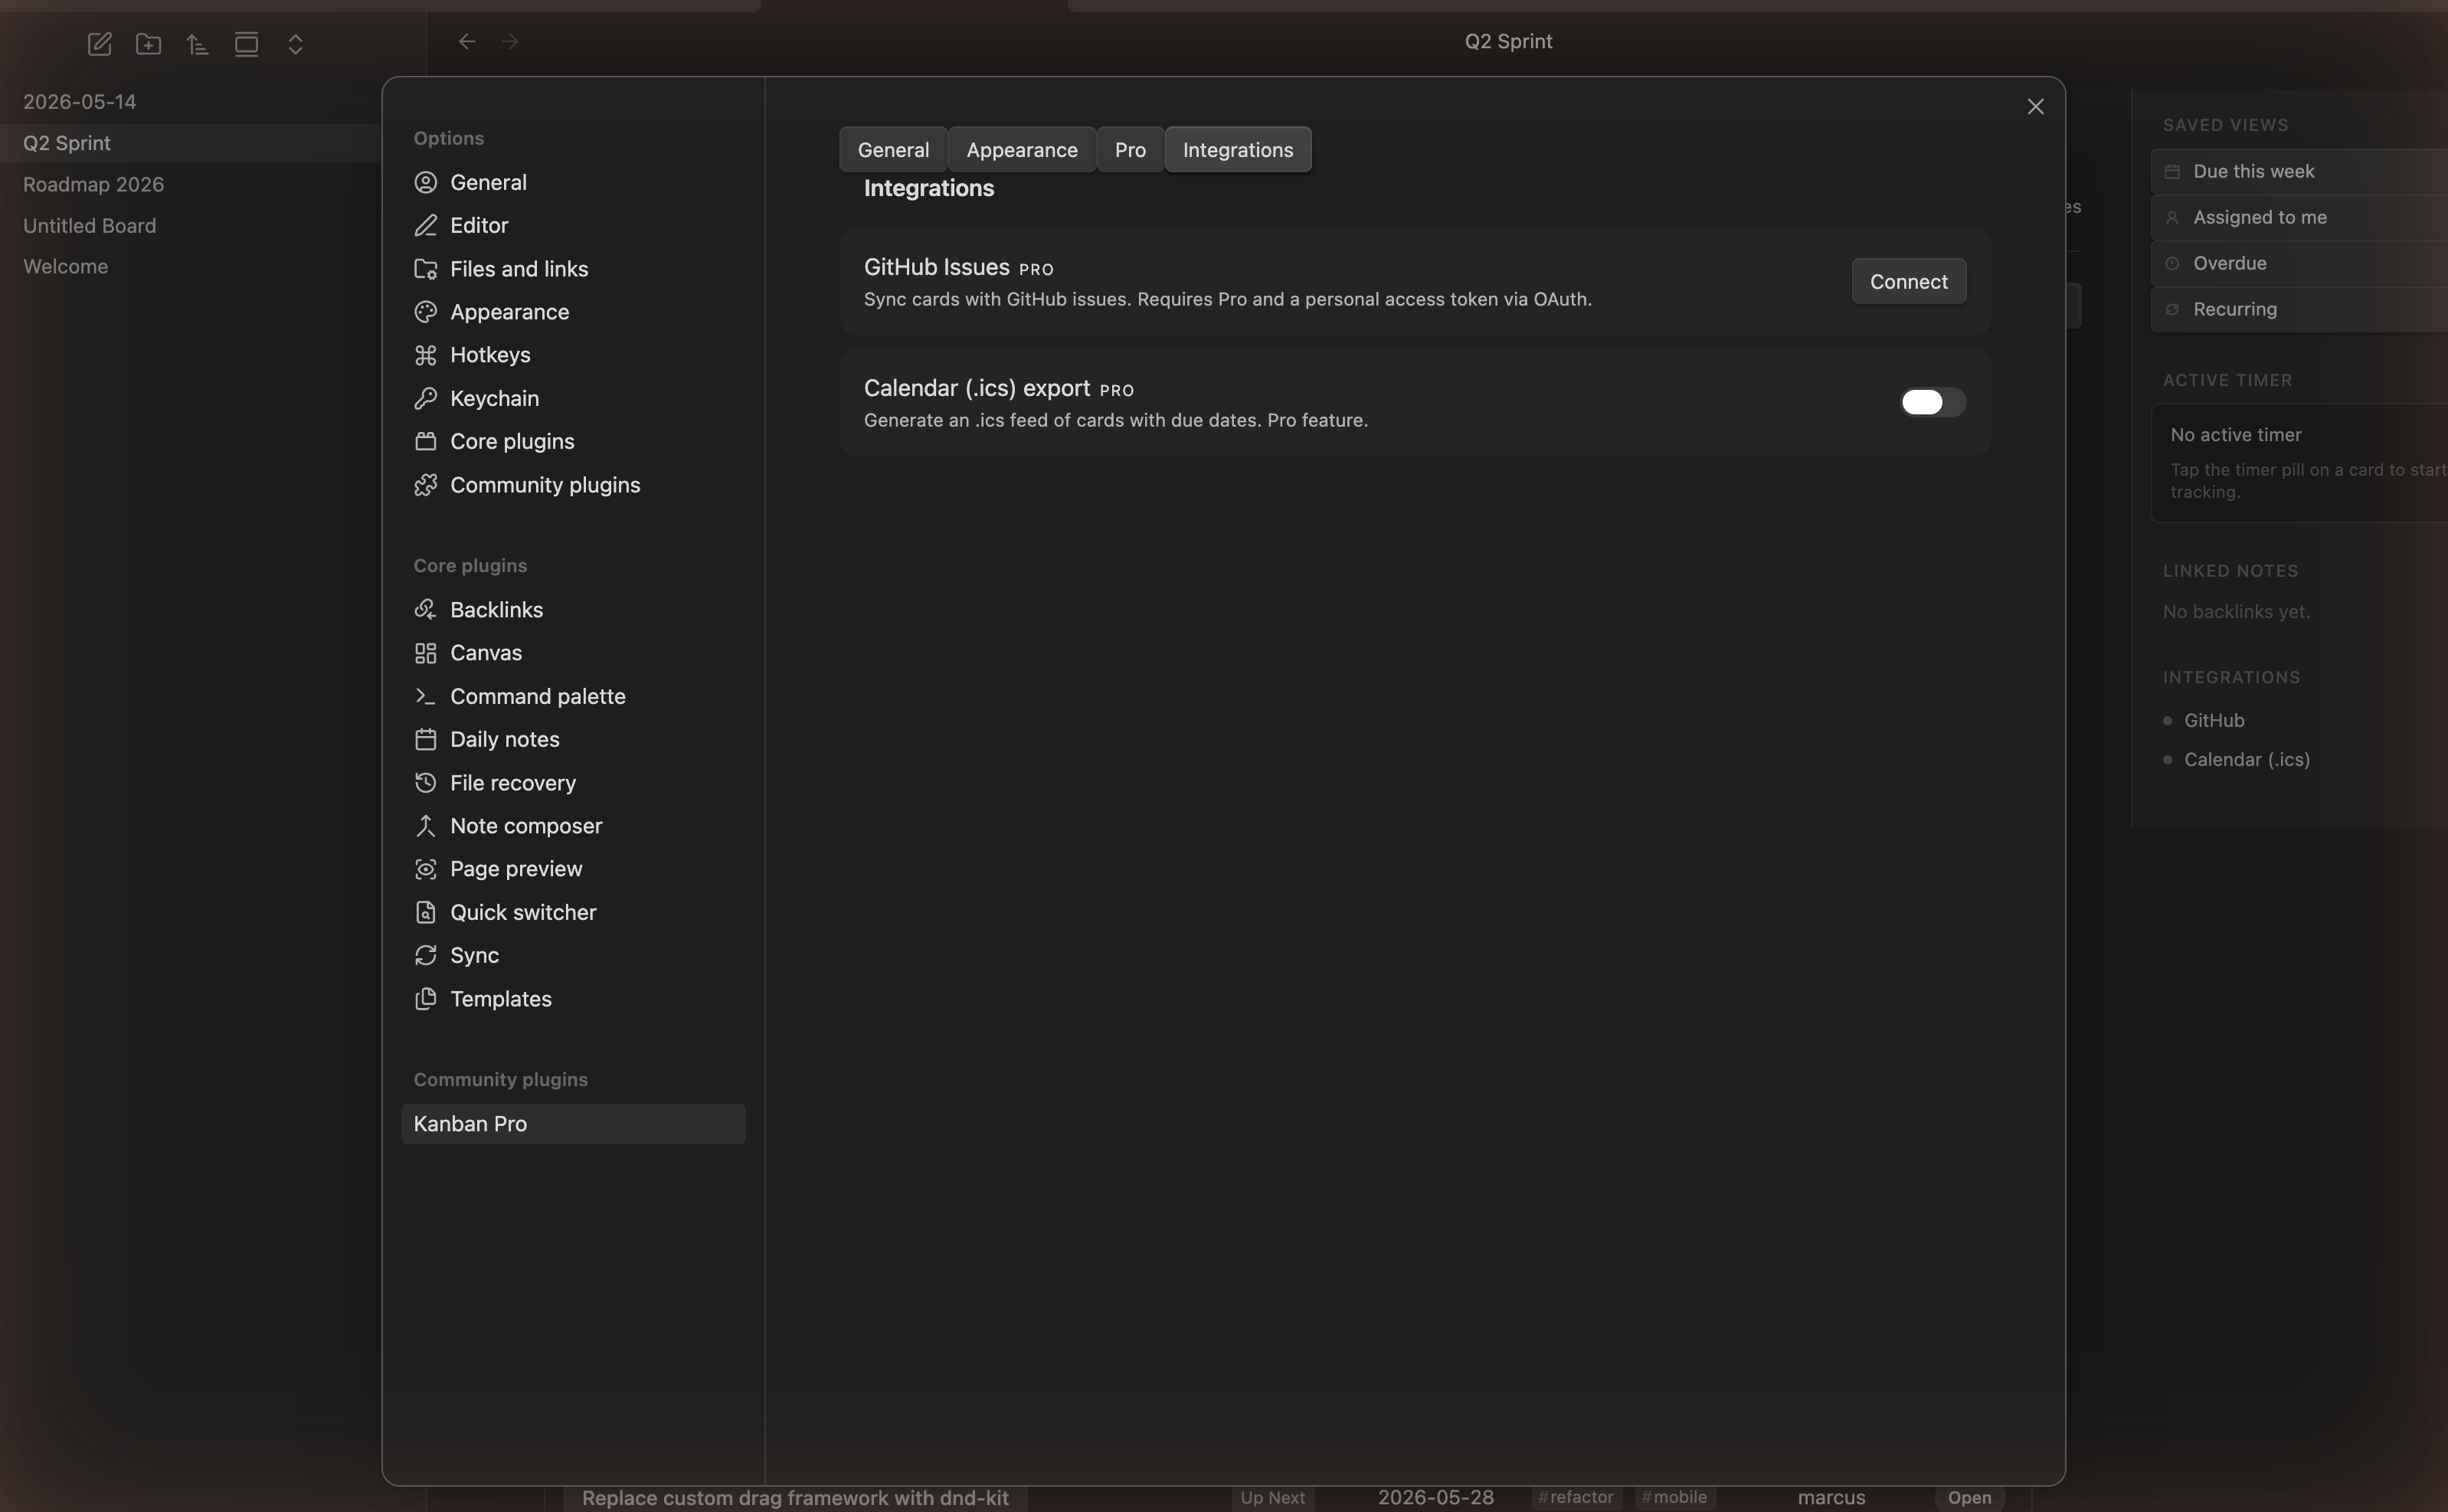Click the navigate back arrow
The height and width of the screenshot is (1512, 2448).
tap(466, 41)
